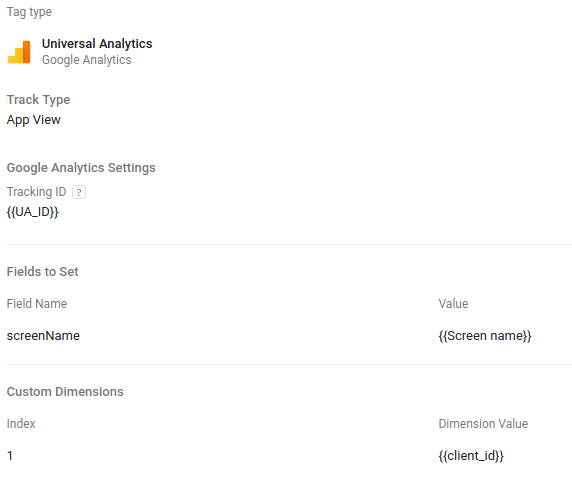Screen dimensions: 572x478
Task: Select the {{client_id}} dimension value
Action: [471, 456]
